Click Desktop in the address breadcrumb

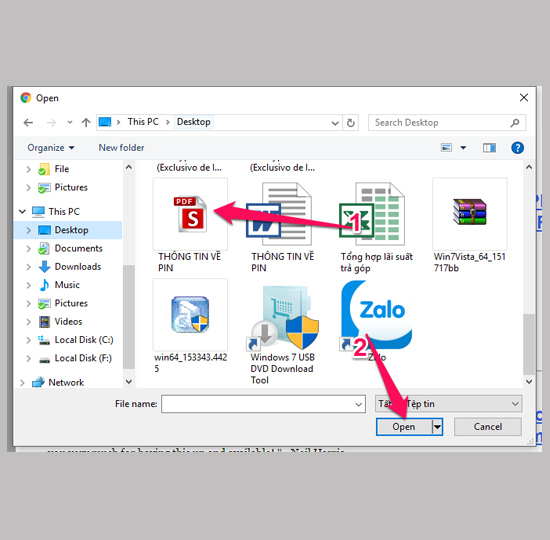coord(194,122)
